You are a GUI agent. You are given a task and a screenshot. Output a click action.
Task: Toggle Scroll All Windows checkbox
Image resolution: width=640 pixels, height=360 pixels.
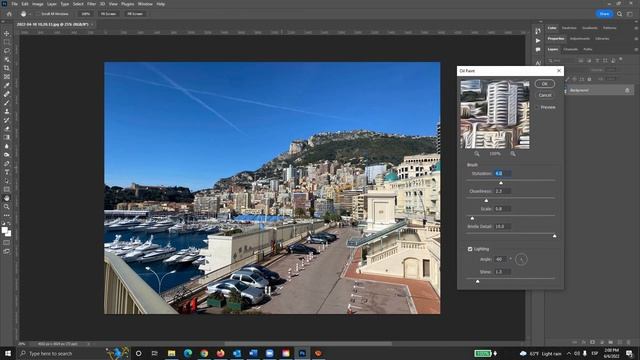[38, 14]
